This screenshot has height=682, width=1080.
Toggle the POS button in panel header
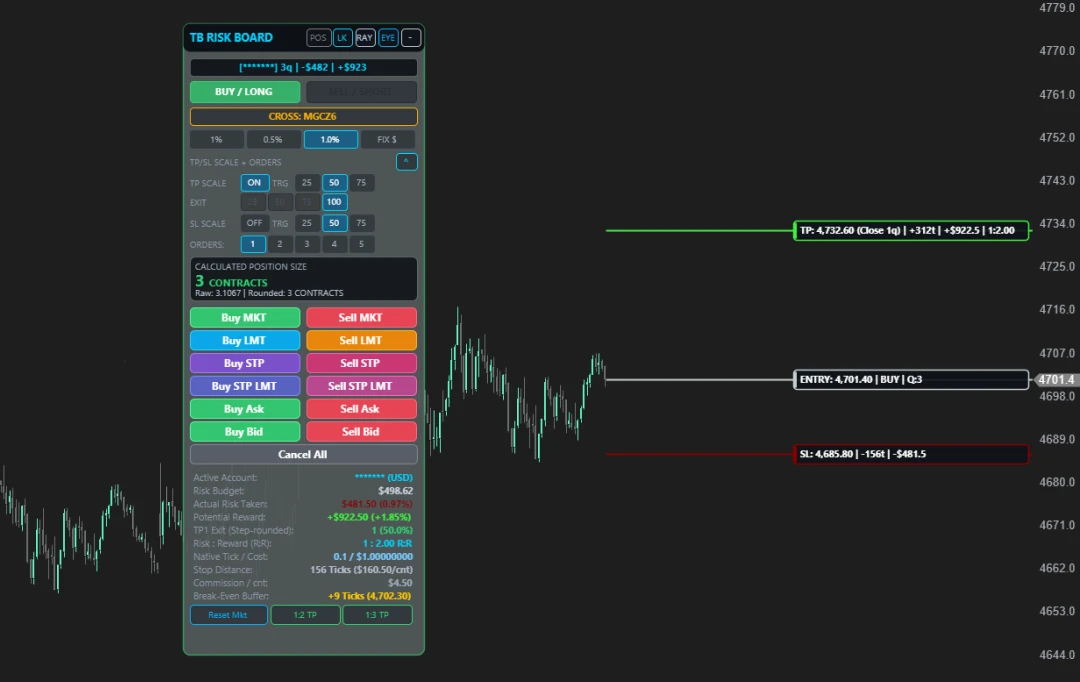(318, 38)
